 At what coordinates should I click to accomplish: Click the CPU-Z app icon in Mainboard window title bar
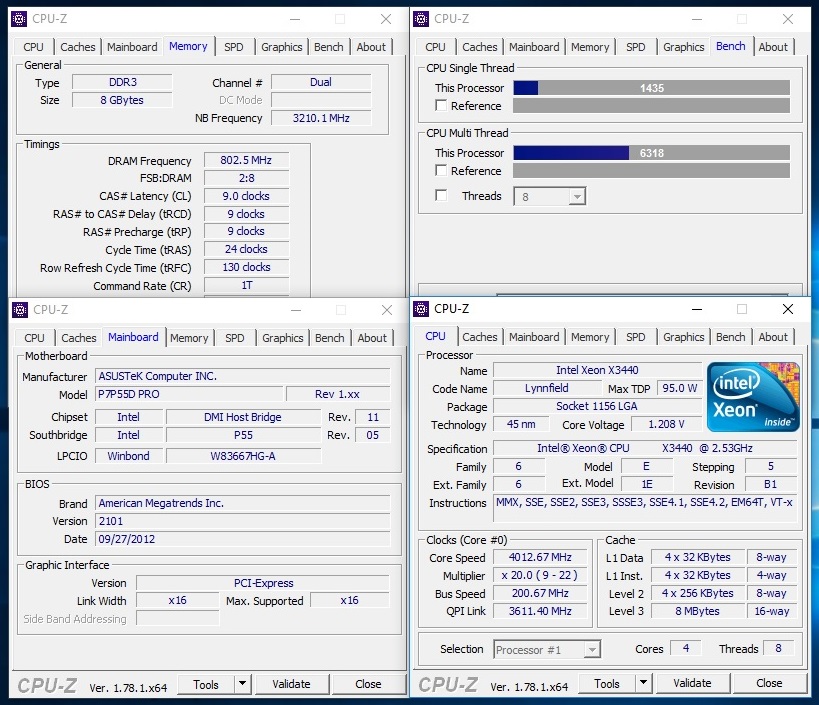(20, 310)
